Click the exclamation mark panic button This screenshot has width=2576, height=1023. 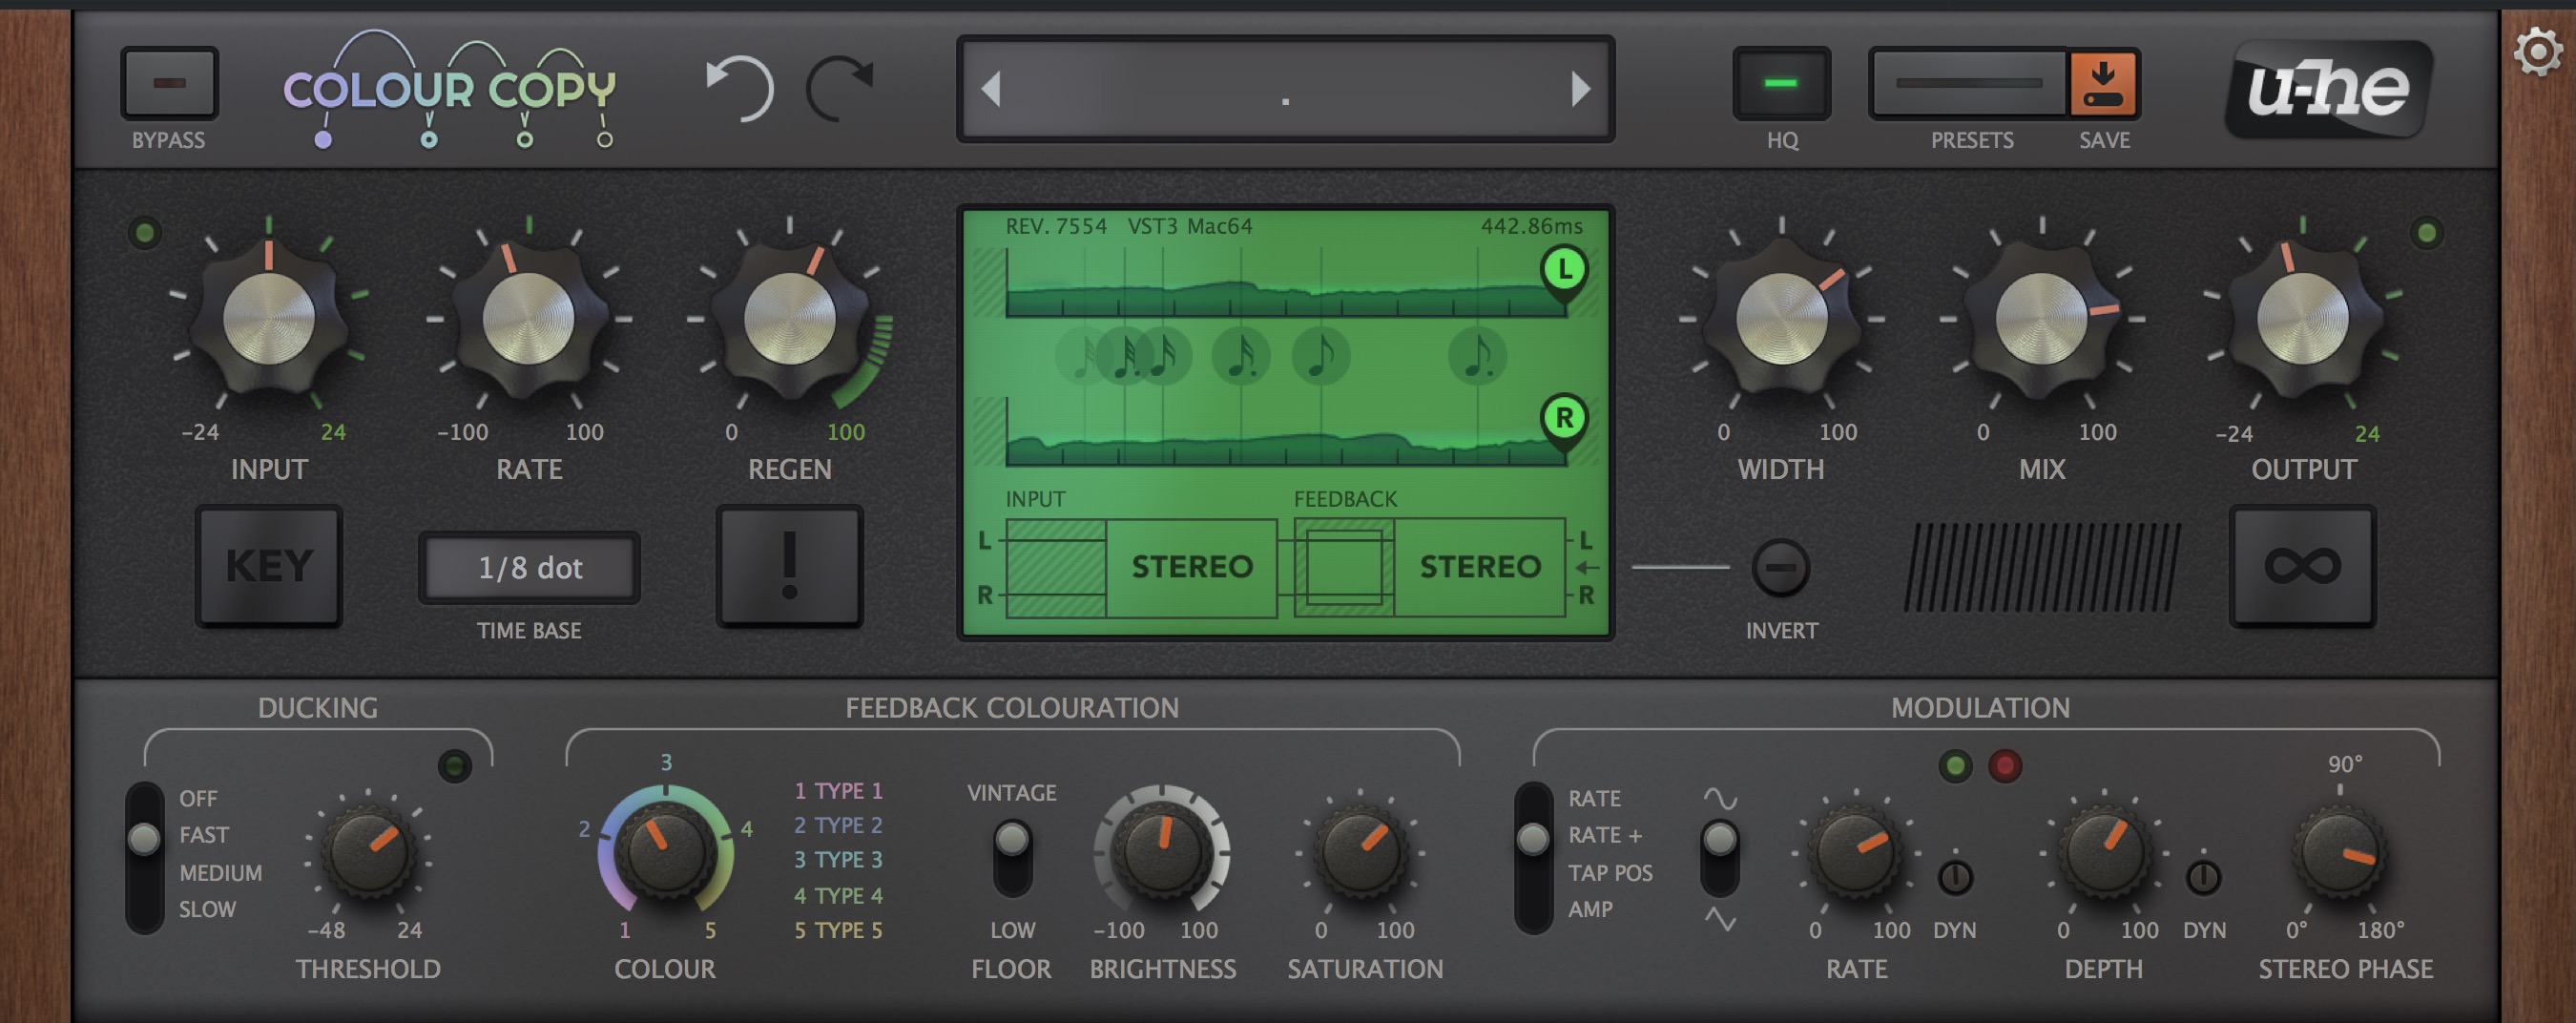coord(789,566)
